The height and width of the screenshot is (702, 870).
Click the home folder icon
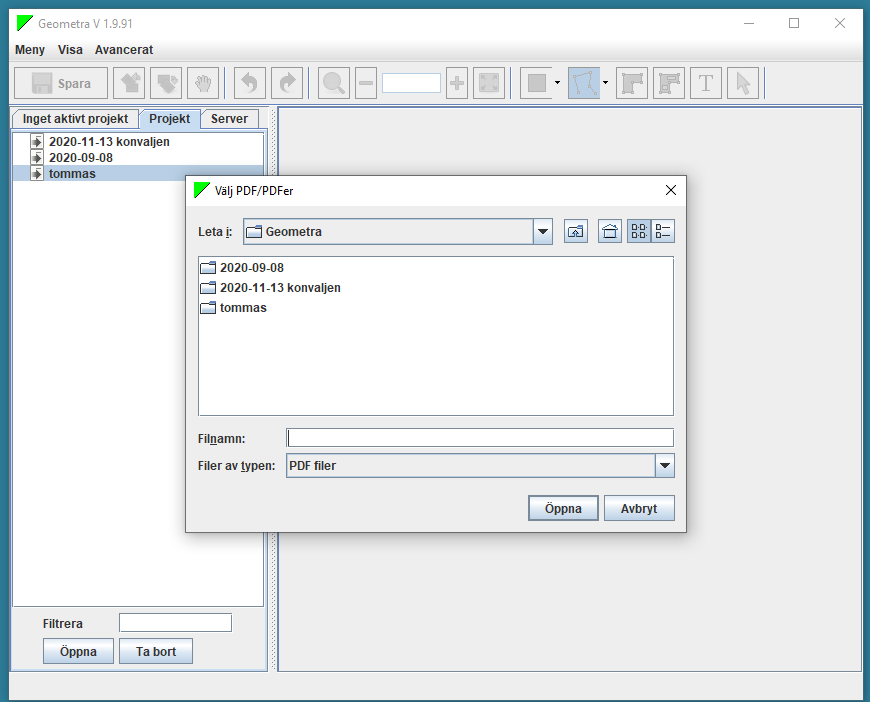pyautogui.click(x=610, y=231)
